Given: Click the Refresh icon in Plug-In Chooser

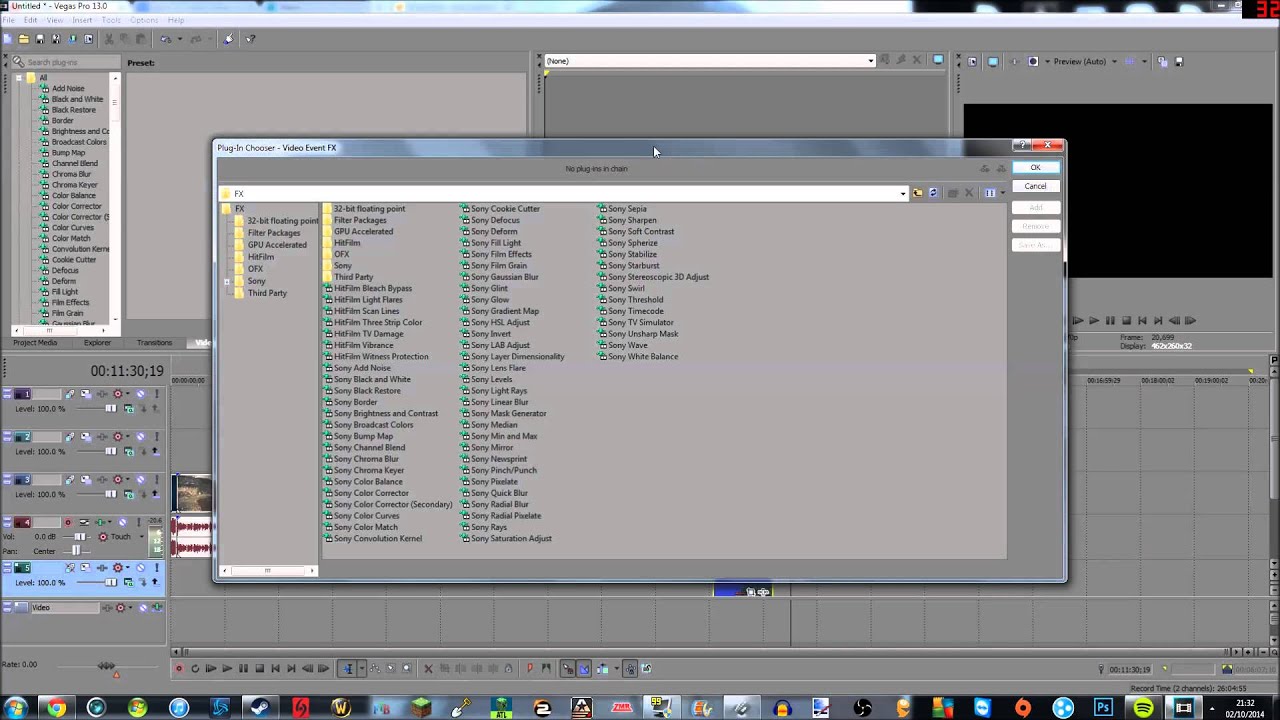Looking at the screenshot, I should click(x=933, y=193).
